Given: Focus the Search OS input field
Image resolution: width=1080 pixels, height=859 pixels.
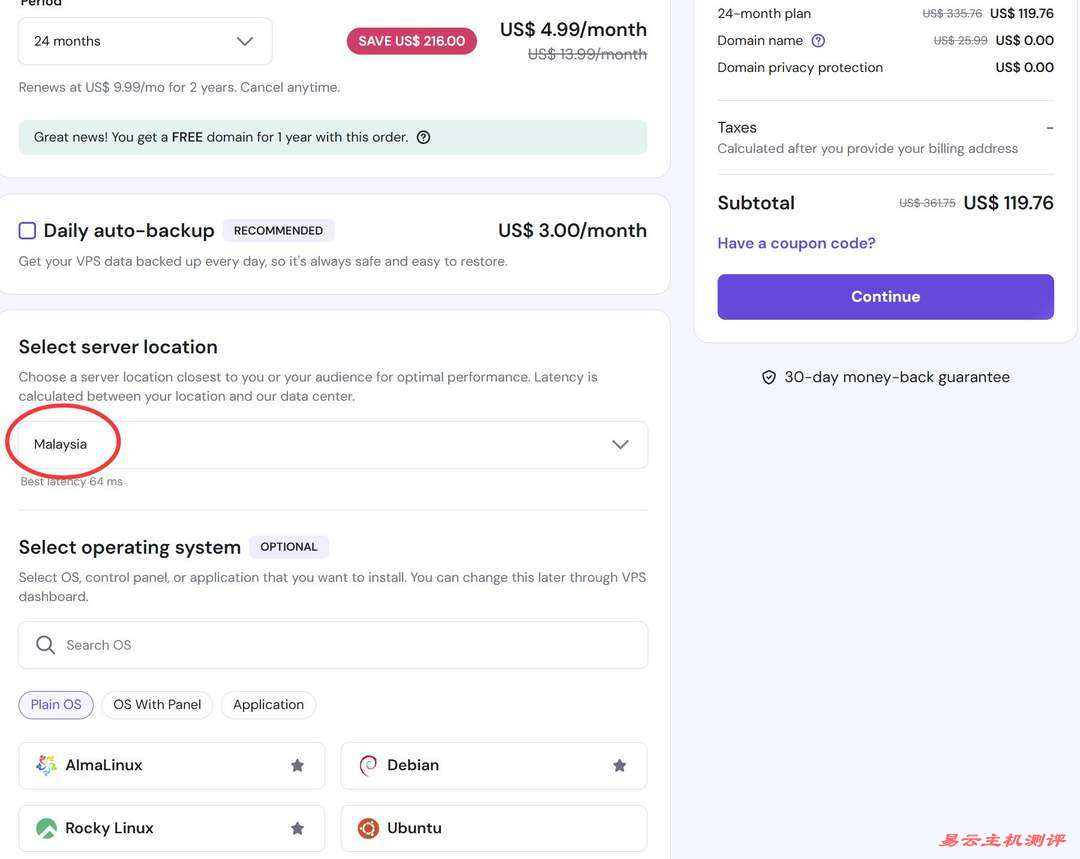Looking at the screenshot, I should pos(350,645).
